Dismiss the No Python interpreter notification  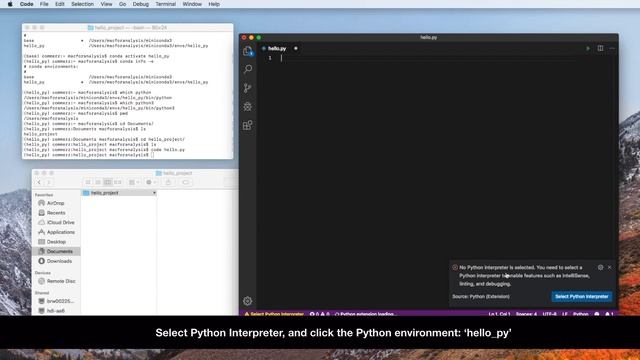[610, 267]
